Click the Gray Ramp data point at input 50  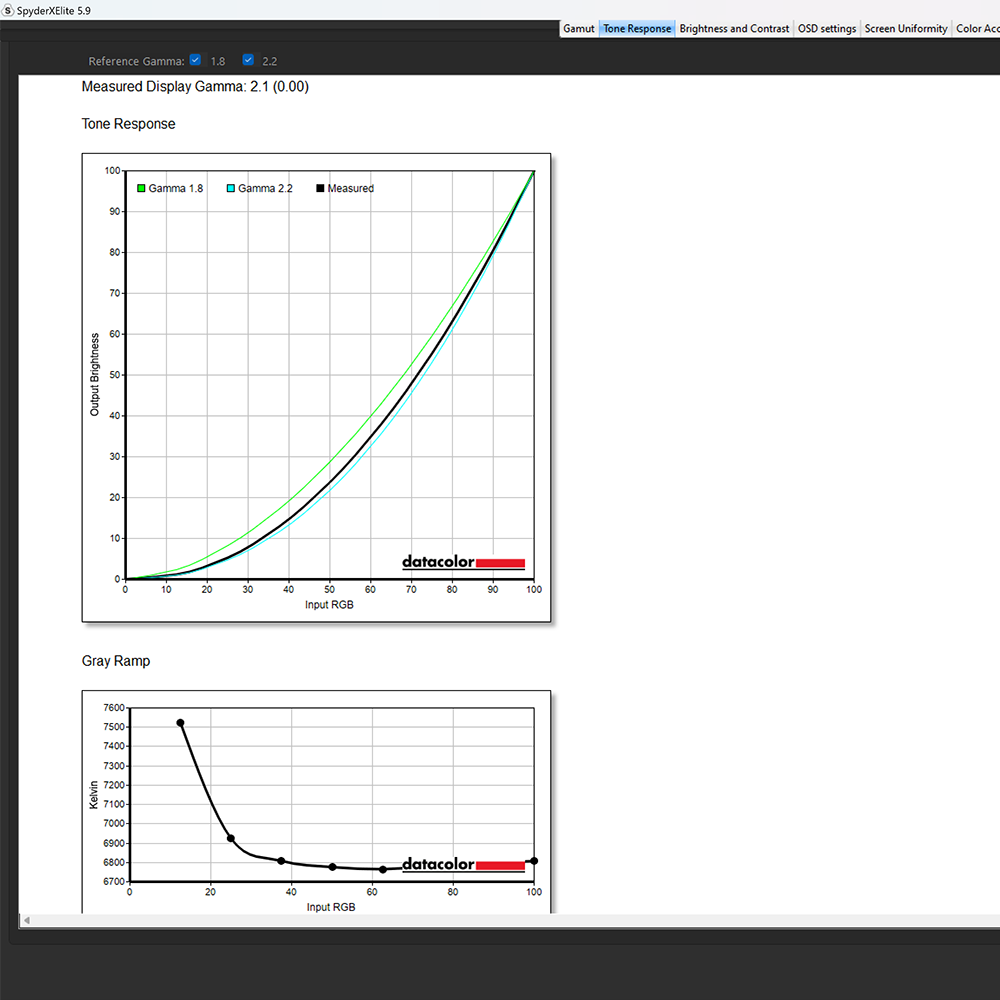coord(332,867)
